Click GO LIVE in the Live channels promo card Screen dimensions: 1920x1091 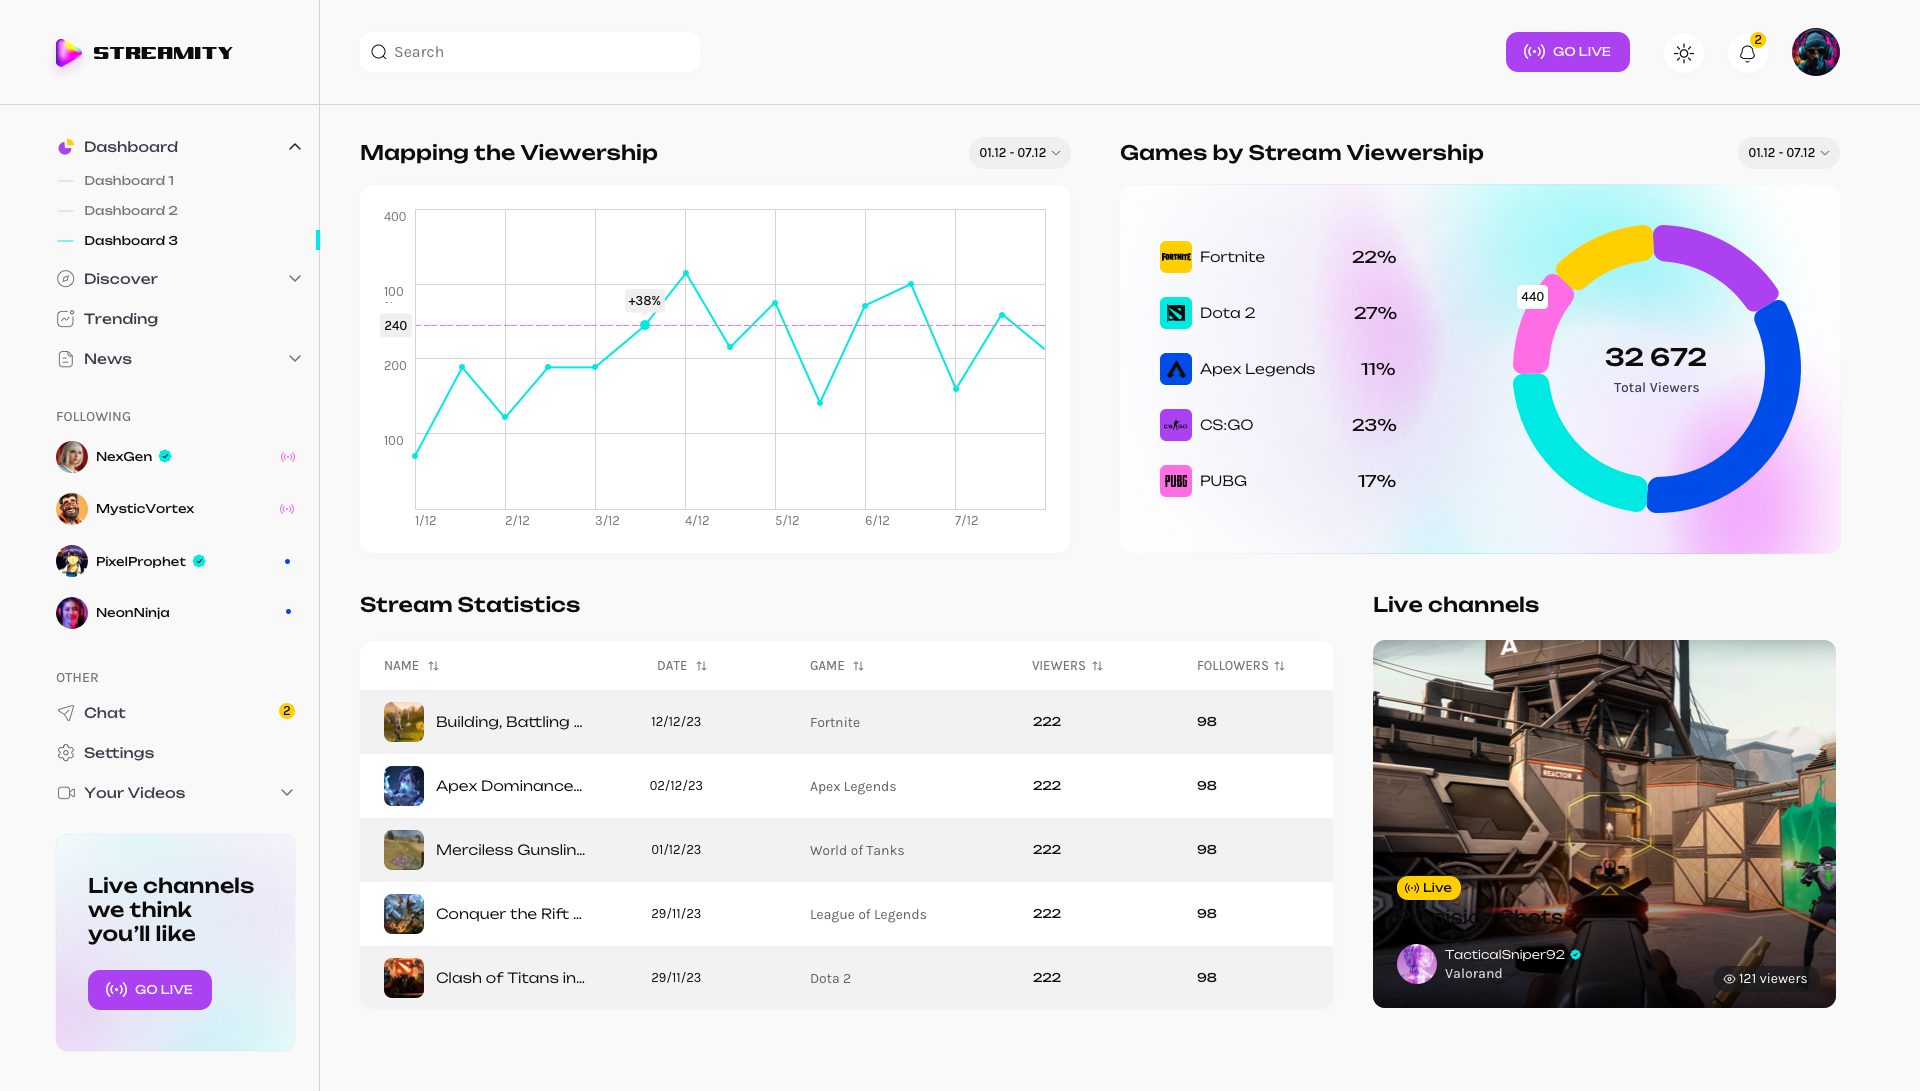click(149, 989)
